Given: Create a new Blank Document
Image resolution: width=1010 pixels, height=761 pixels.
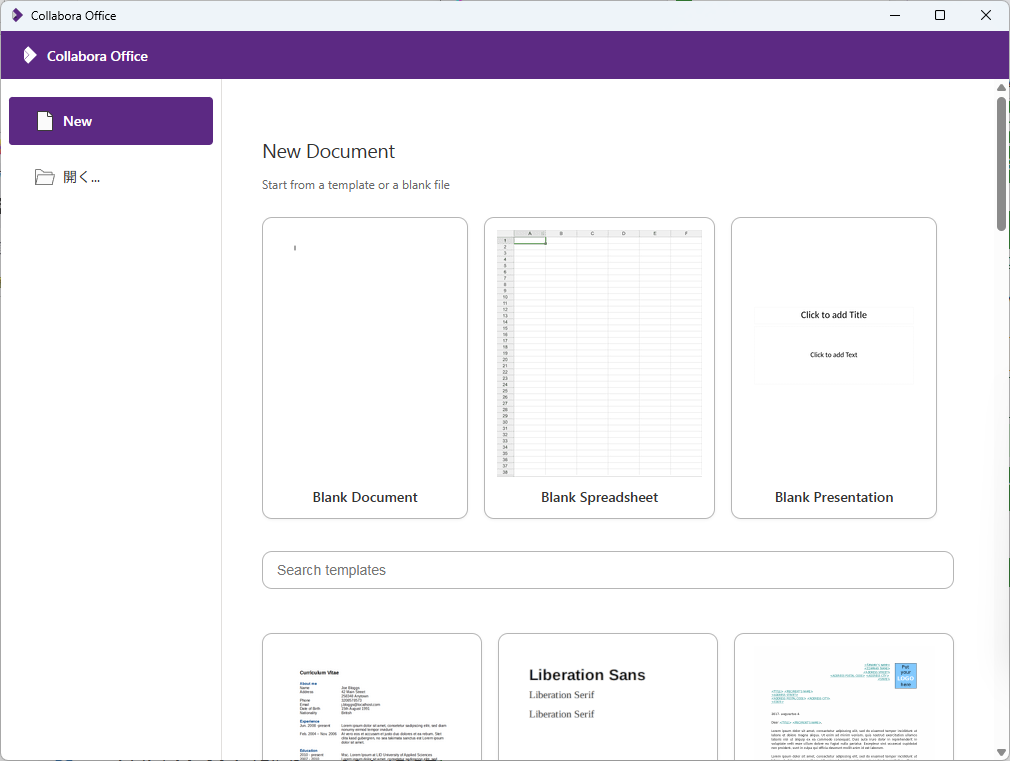Looking at the screenshot, I should point(364,367).
